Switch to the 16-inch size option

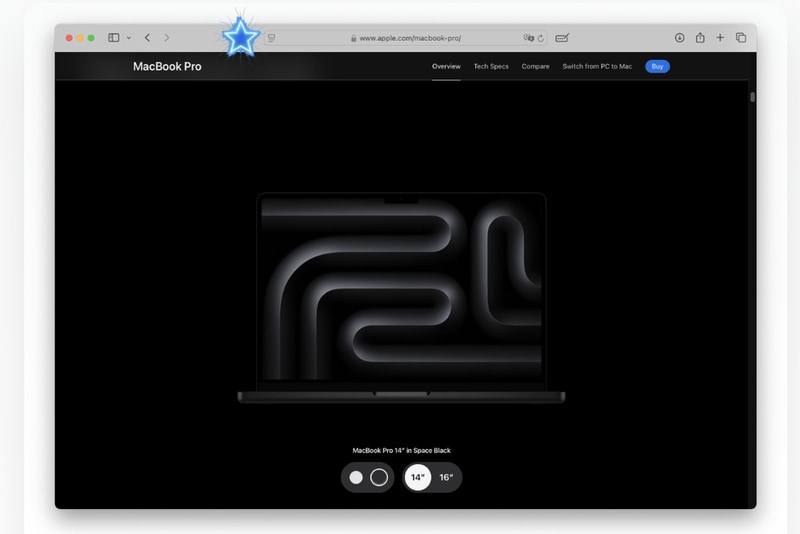[446, 478]
